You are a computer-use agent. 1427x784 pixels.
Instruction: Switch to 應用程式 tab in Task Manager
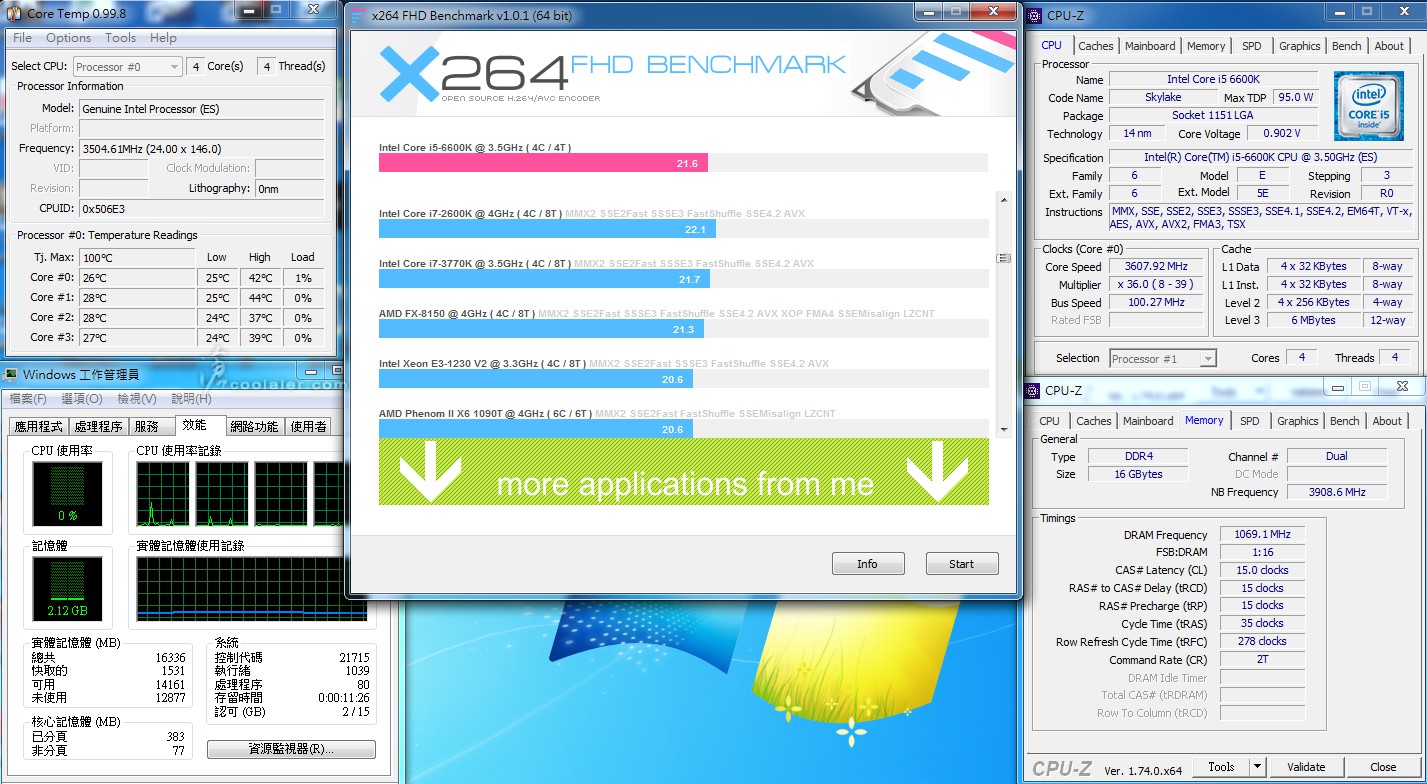[x=38, y=426]
